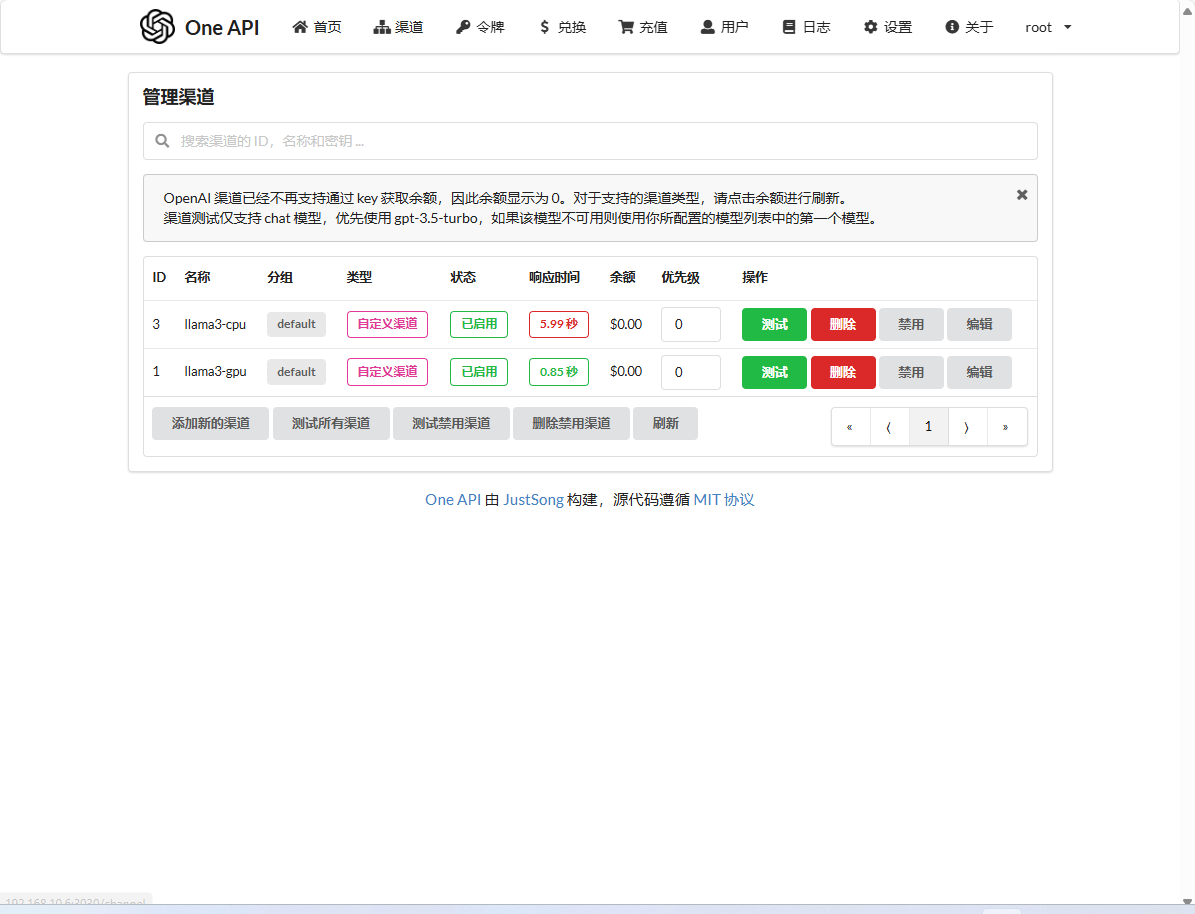The width and height of the screenshot is (1195, 914).
Task: Edit the llama3-cpu channel
Action: point(978,324)
